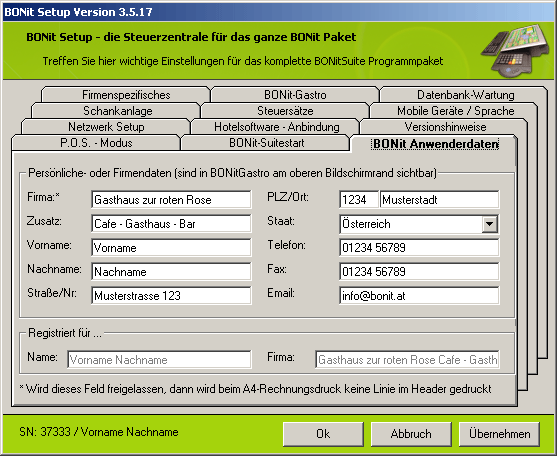Click the A4-Rechnungsdruck footnote text
557x456 pixels.
point(255,389)
